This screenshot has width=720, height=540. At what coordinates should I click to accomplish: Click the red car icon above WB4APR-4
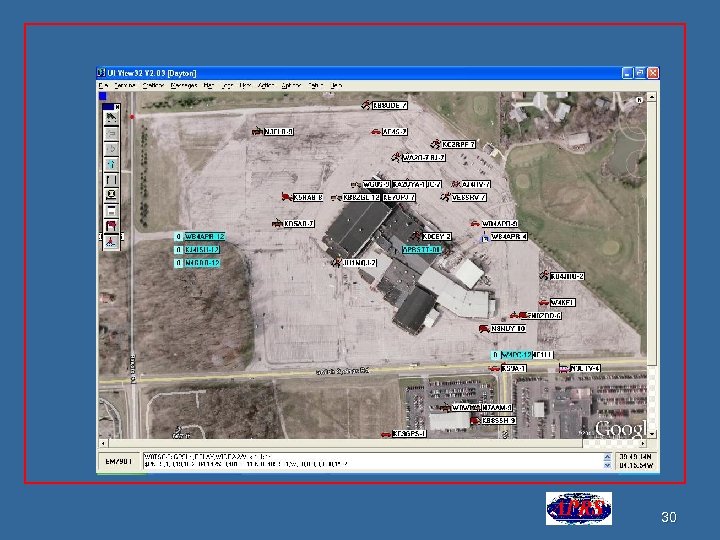(475, 224)
